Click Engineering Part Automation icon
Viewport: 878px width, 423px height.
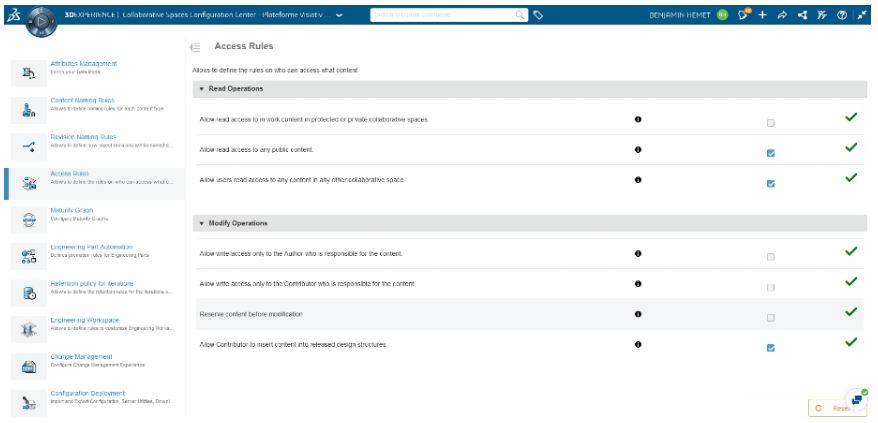coord(29,257)
